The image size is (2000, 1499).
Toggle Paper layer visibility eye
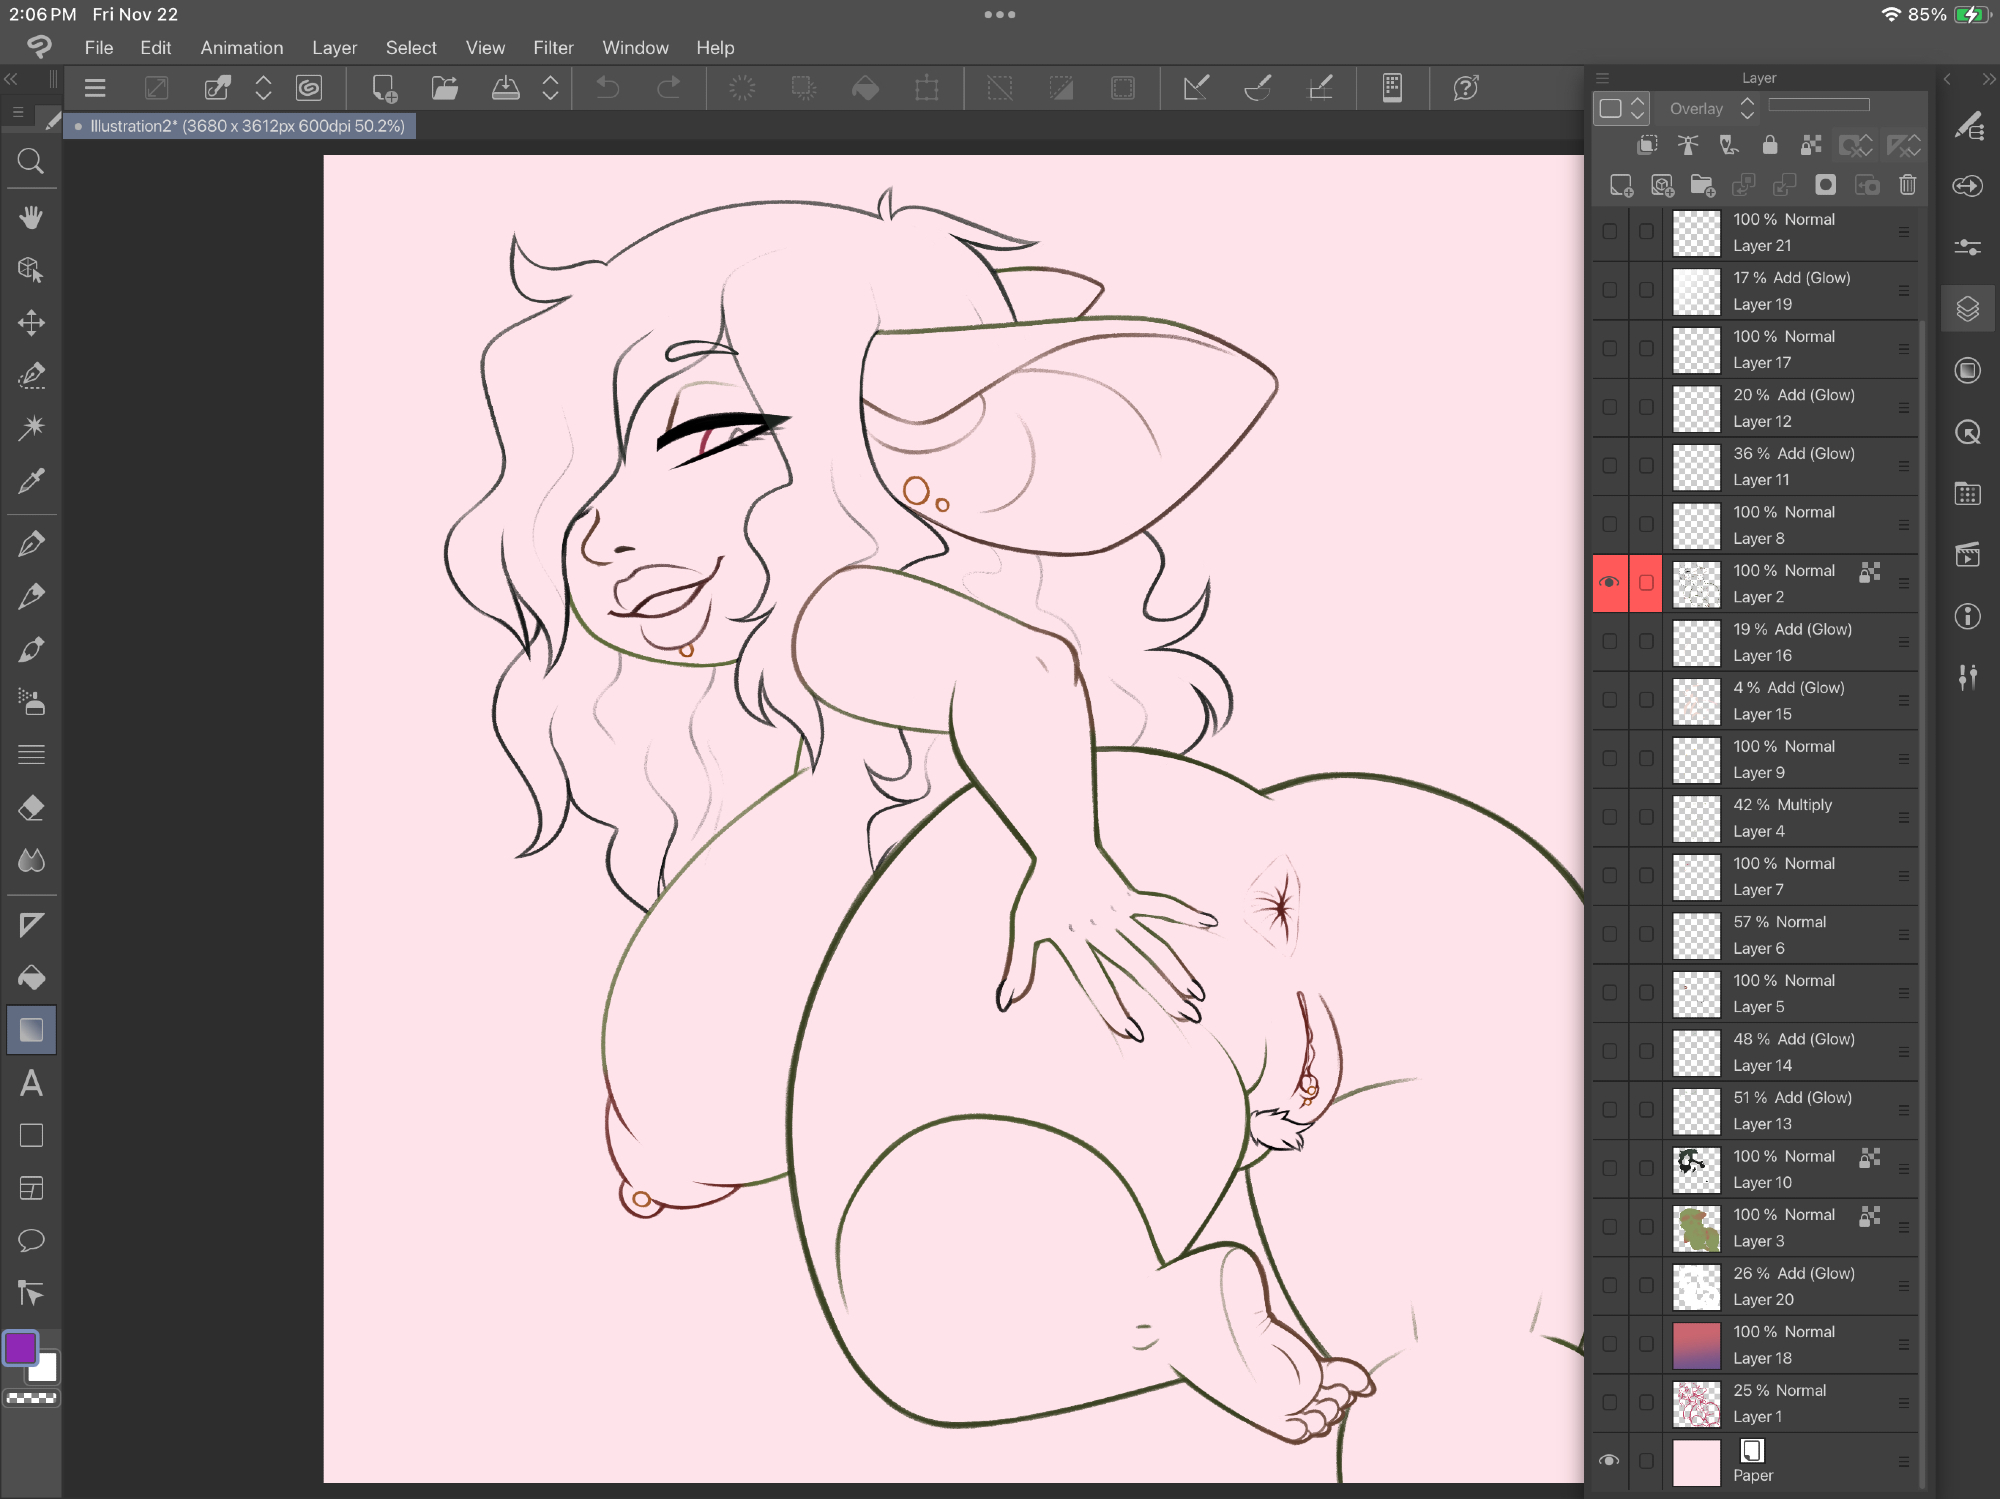1609,1461
